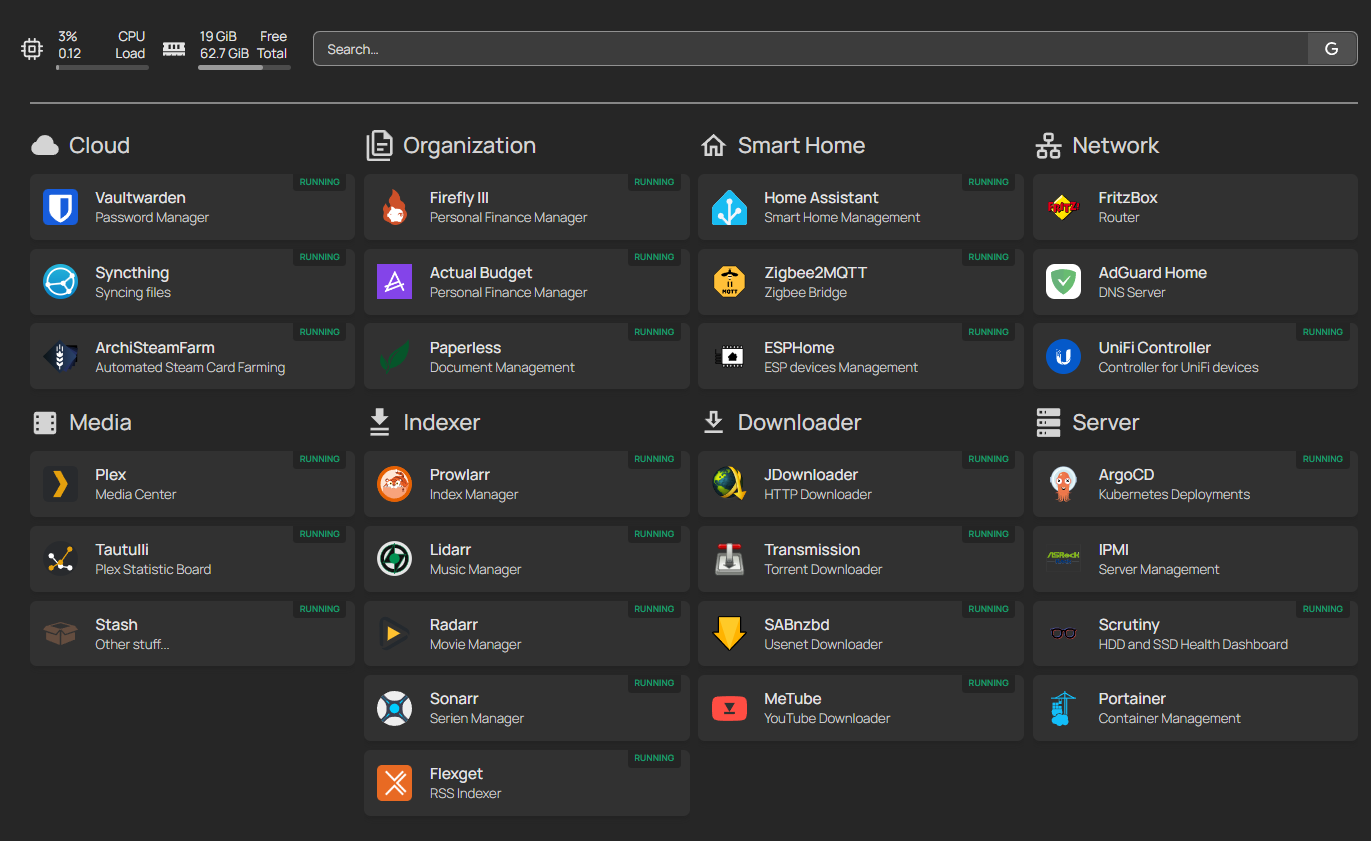Viewport: 1371px width, 841px height.
Task: Click the Sonarr icon
Action: point(395,708)
